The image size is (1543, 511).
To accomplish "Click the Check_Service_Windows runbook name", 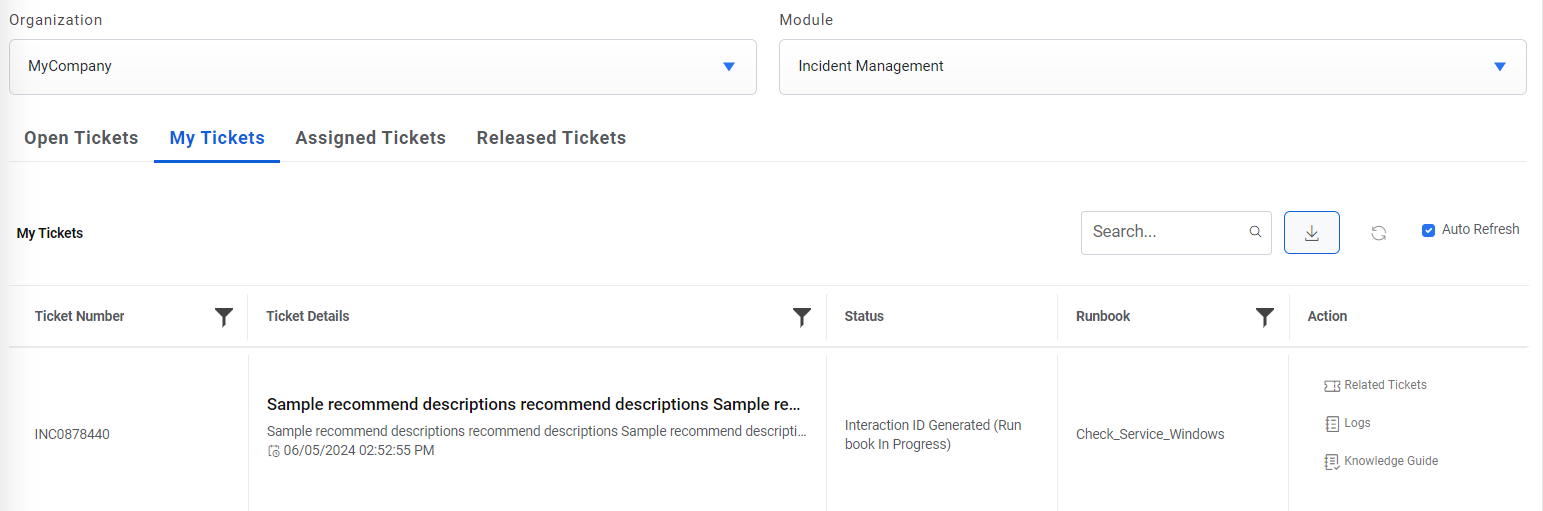I will pyautogui.click(x=1150, y=435).
